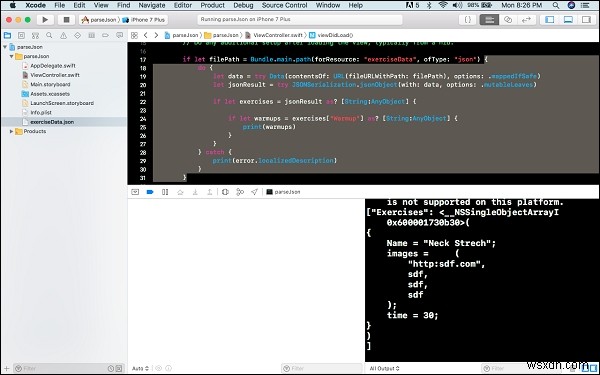Pause program execution

(x=165, y=192)
